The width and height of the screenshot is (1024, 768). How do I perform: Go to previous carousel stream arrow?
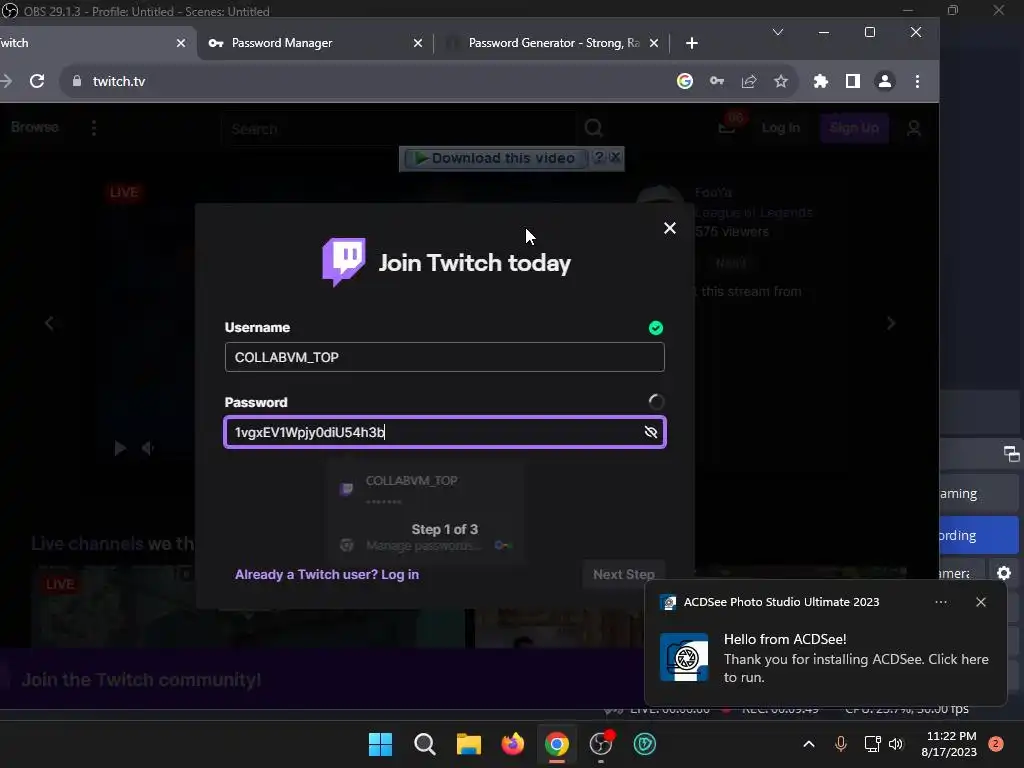tap(49, 323)
